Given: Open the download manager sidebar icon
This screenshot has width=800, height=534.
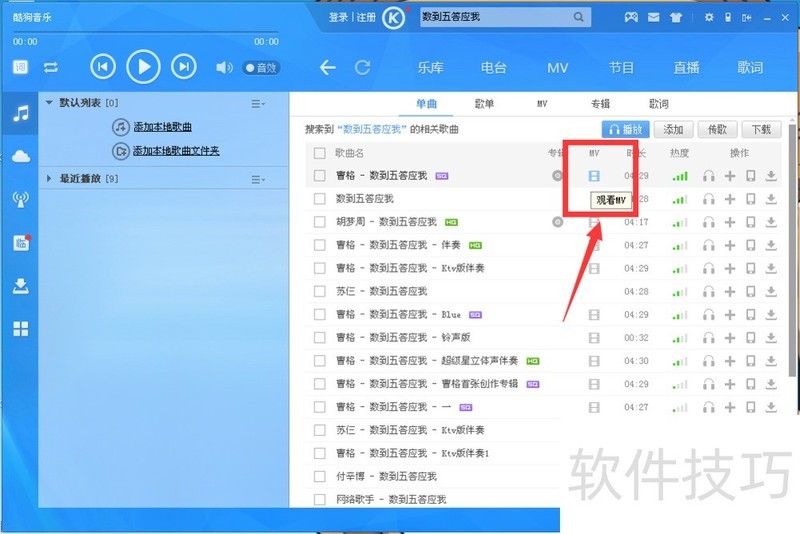Looking at the screenshot, I should (20, 286).
